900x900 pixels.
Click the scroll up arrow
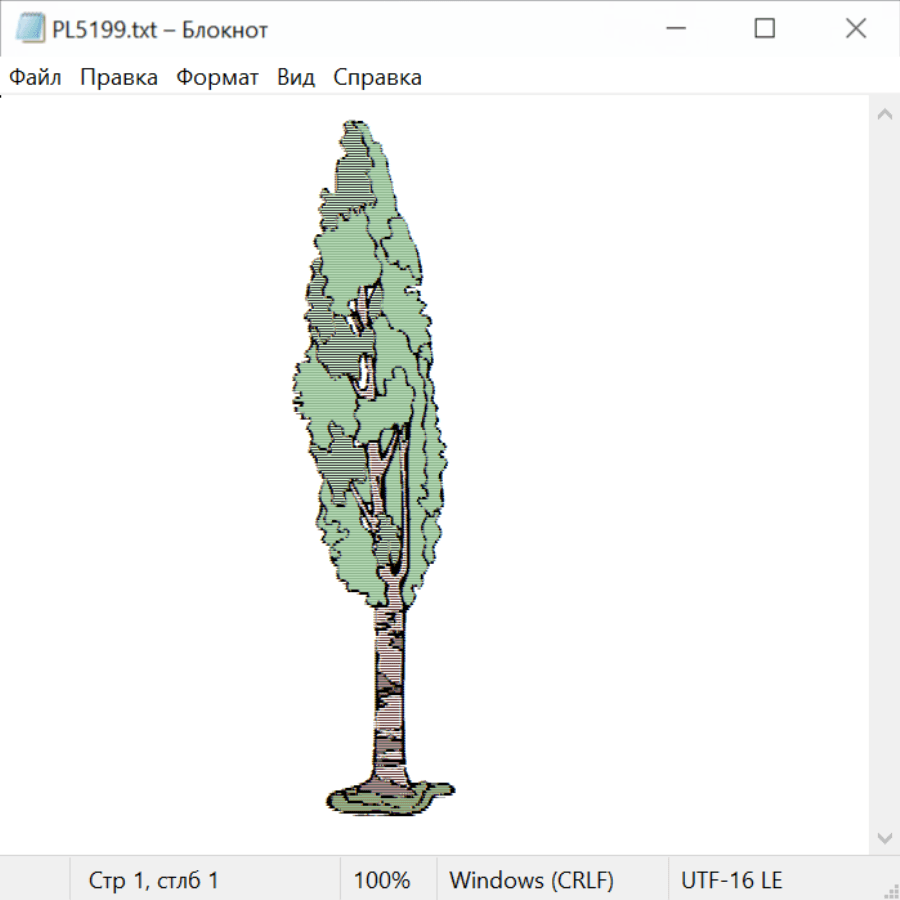[x=884, y=114]
